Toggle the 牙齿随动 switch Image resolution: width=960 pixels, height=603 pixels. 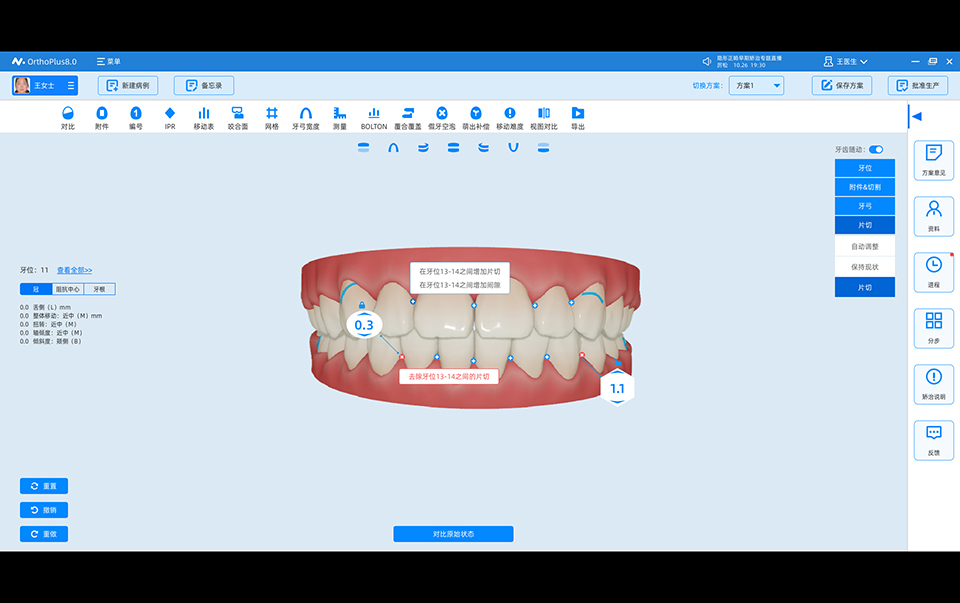(875, 149)
